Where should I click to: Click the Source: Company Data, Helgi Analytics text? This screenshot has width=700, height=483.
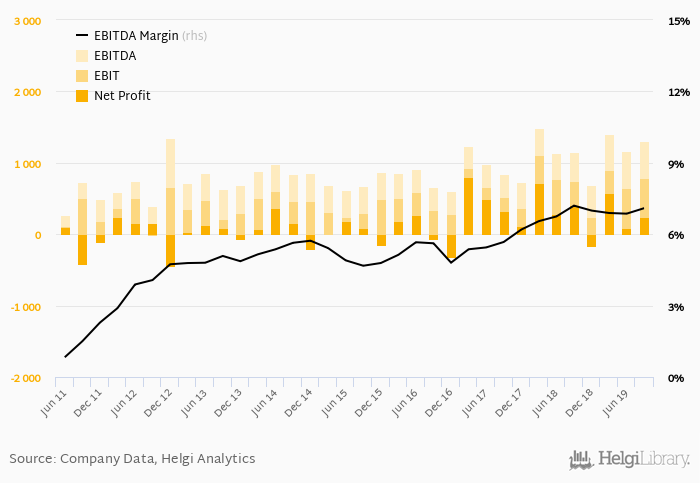pyautogui.click(x=132, y=459)
